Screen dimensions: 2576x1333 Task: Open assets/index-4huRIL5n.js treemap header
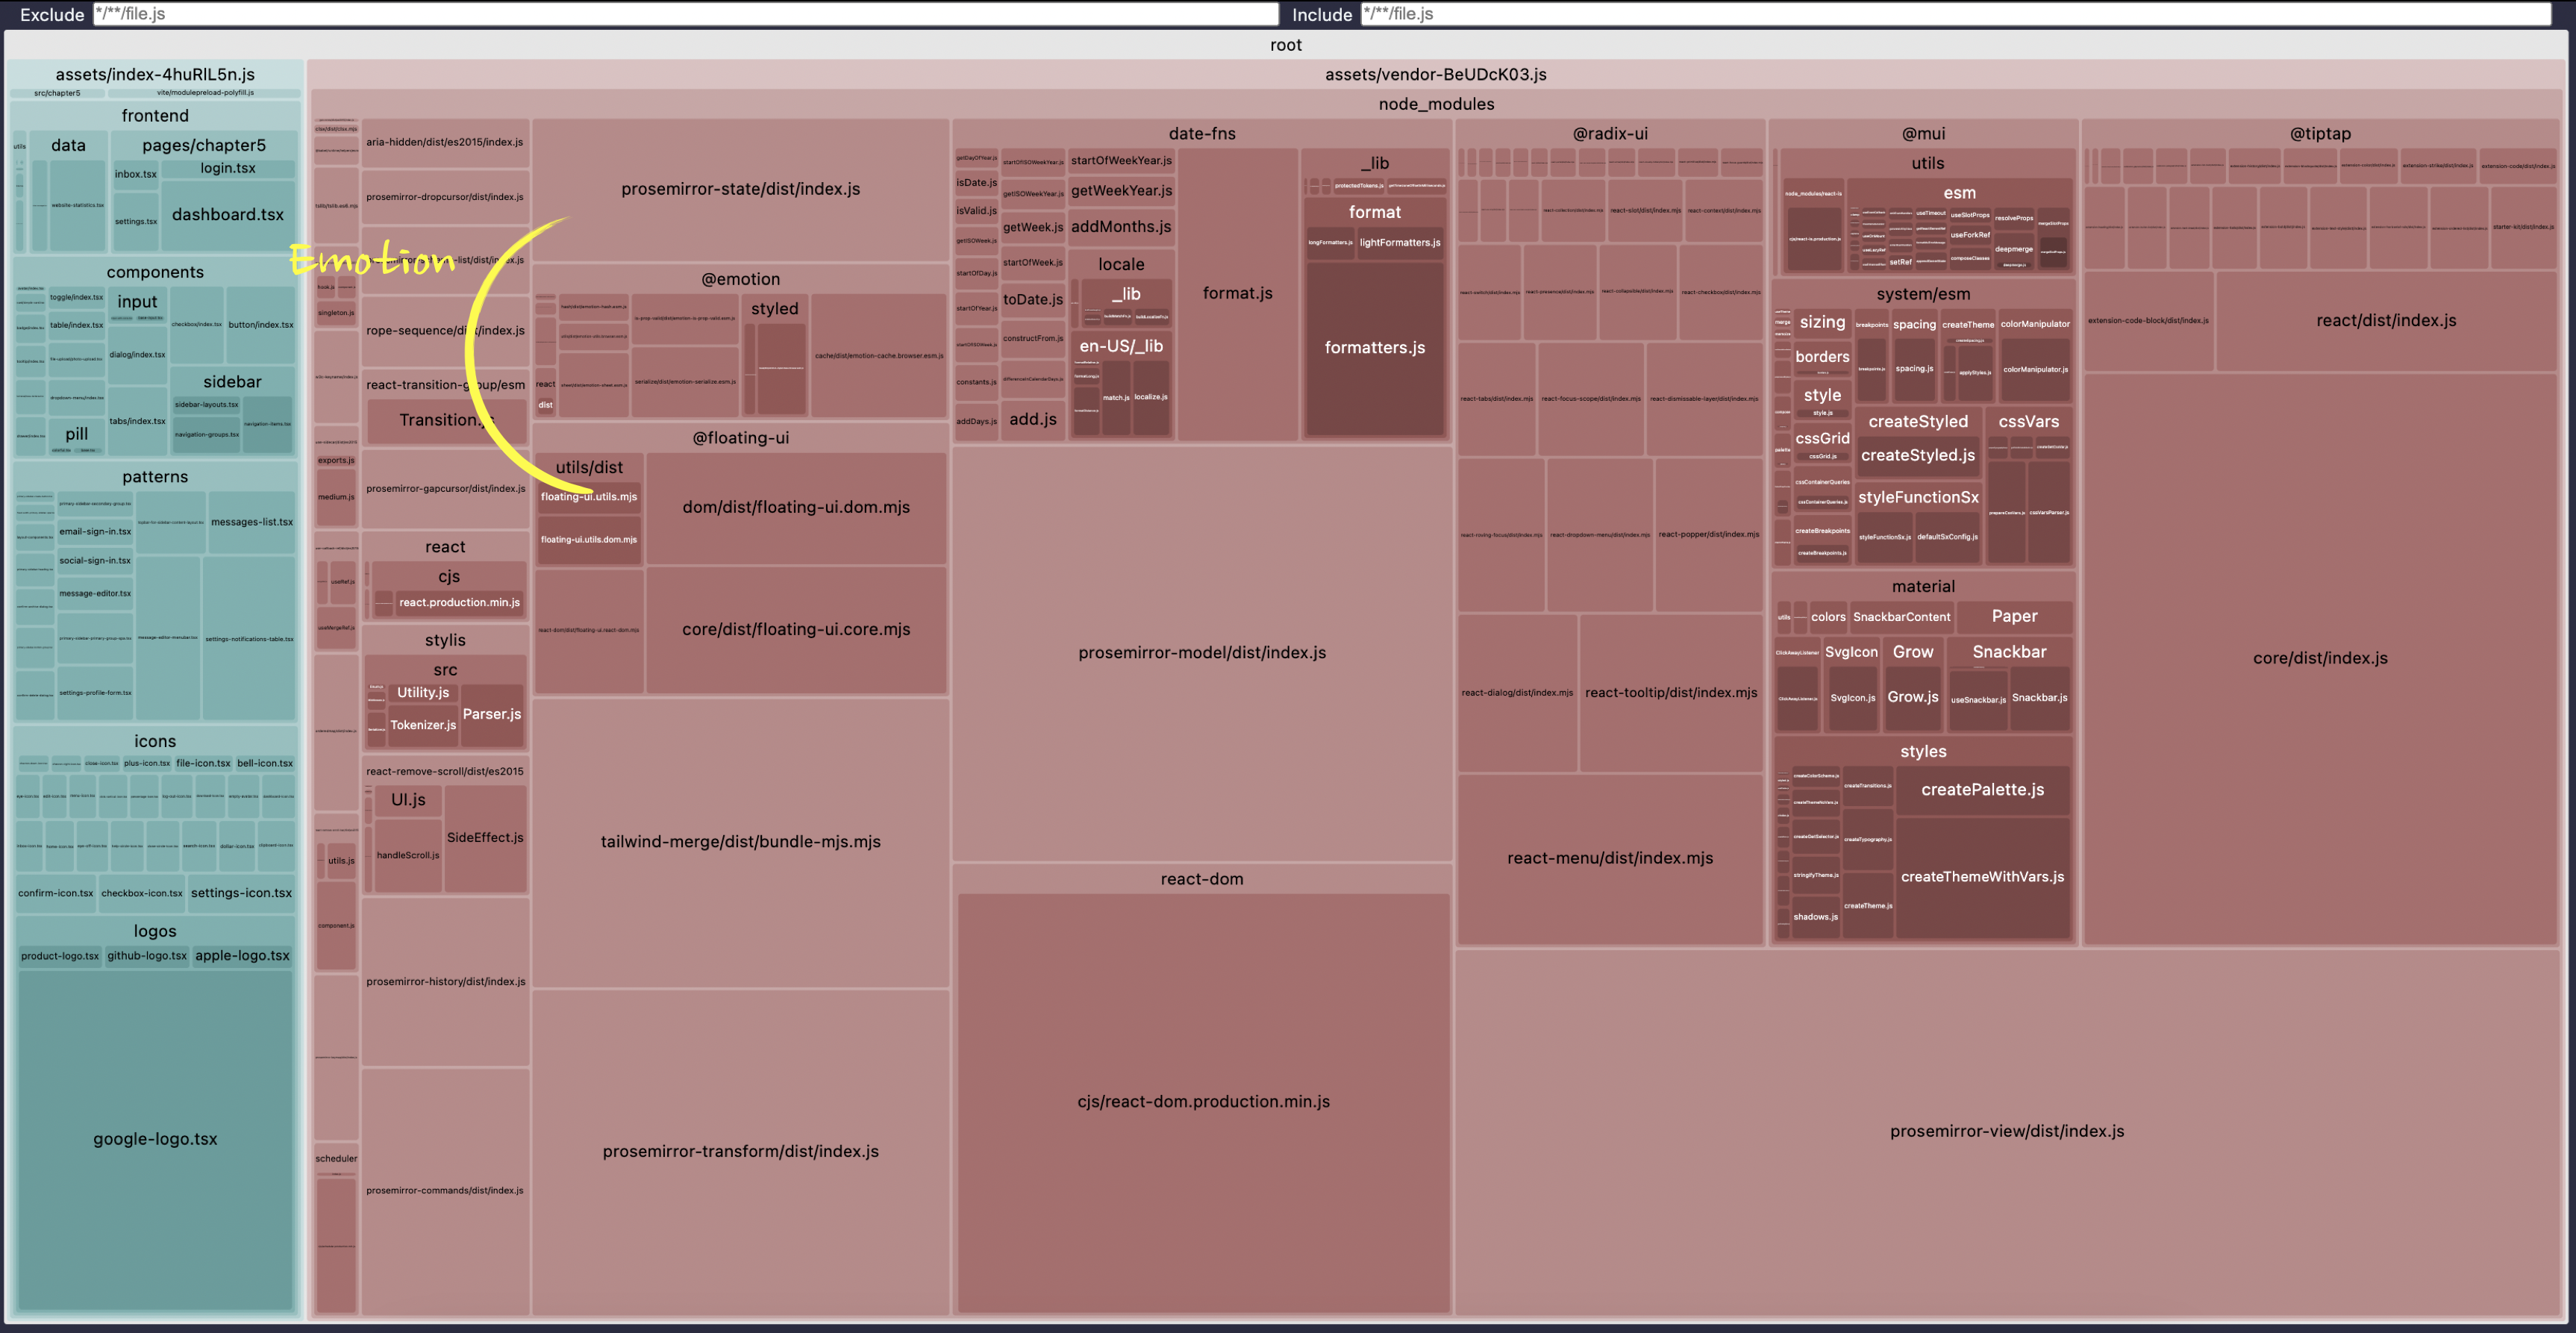(155, 75)
